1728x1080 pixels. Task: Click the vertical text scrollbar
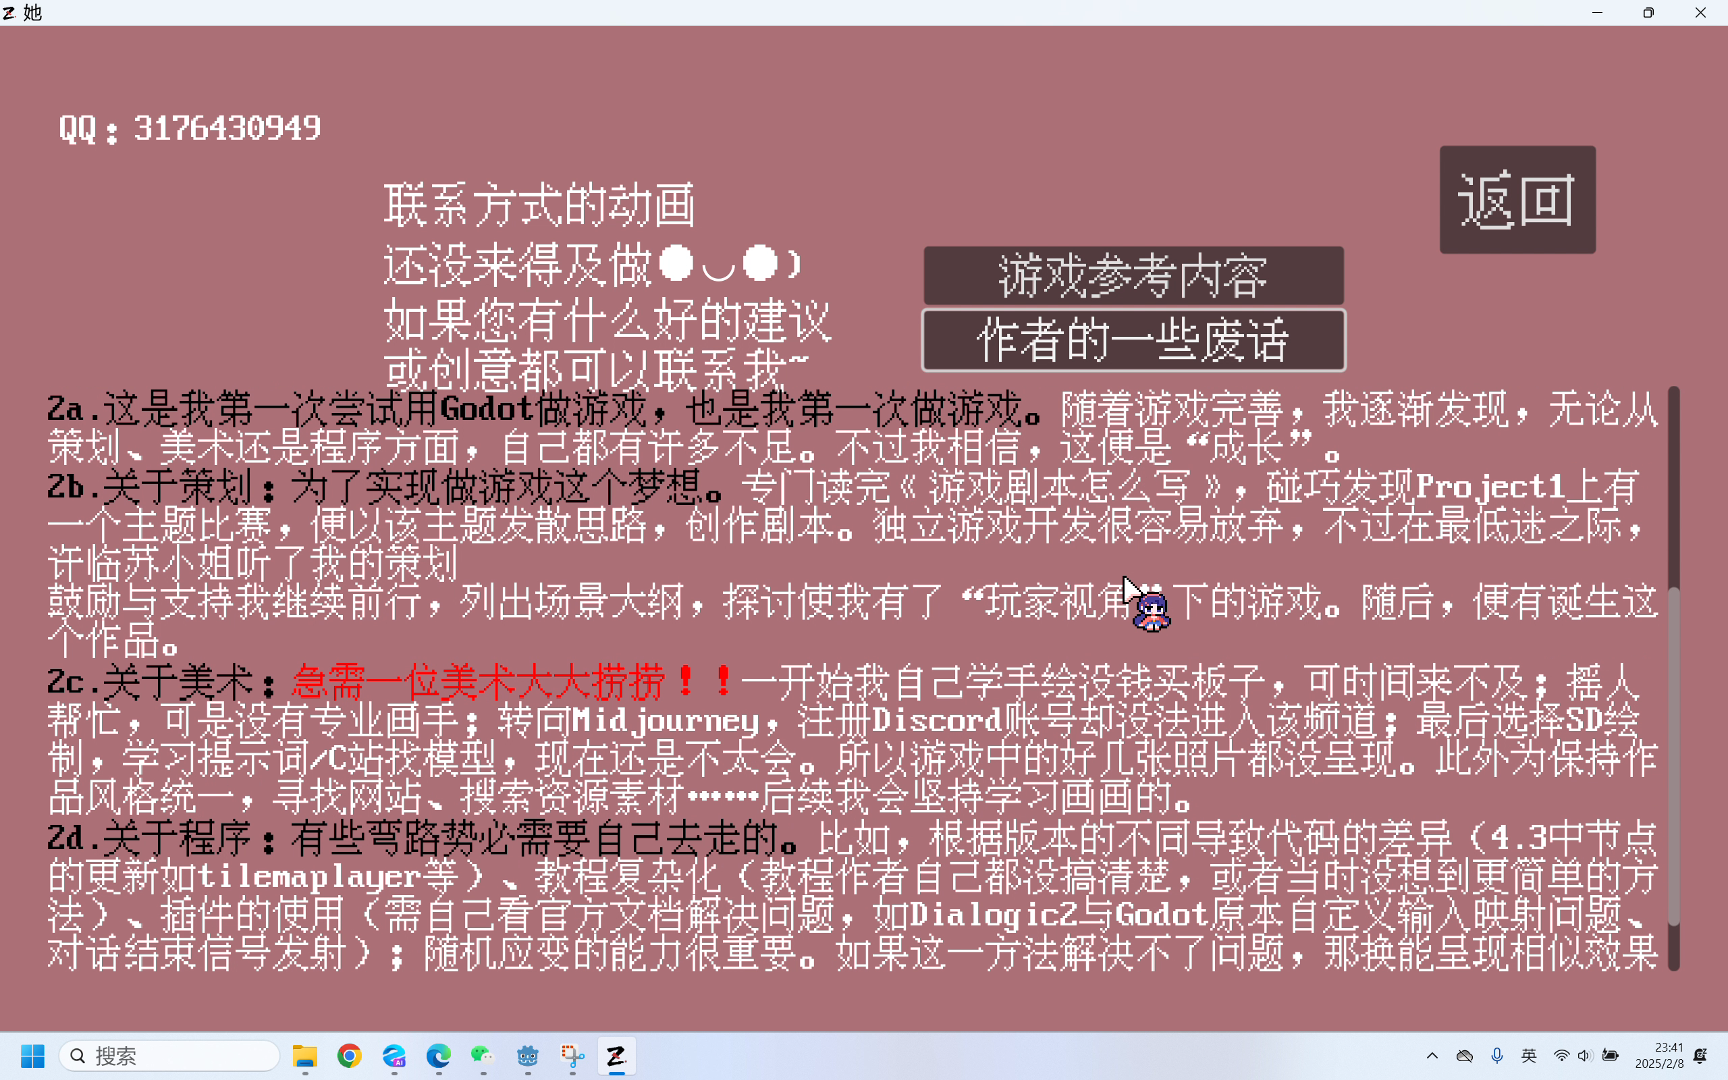coord(1673,678)
